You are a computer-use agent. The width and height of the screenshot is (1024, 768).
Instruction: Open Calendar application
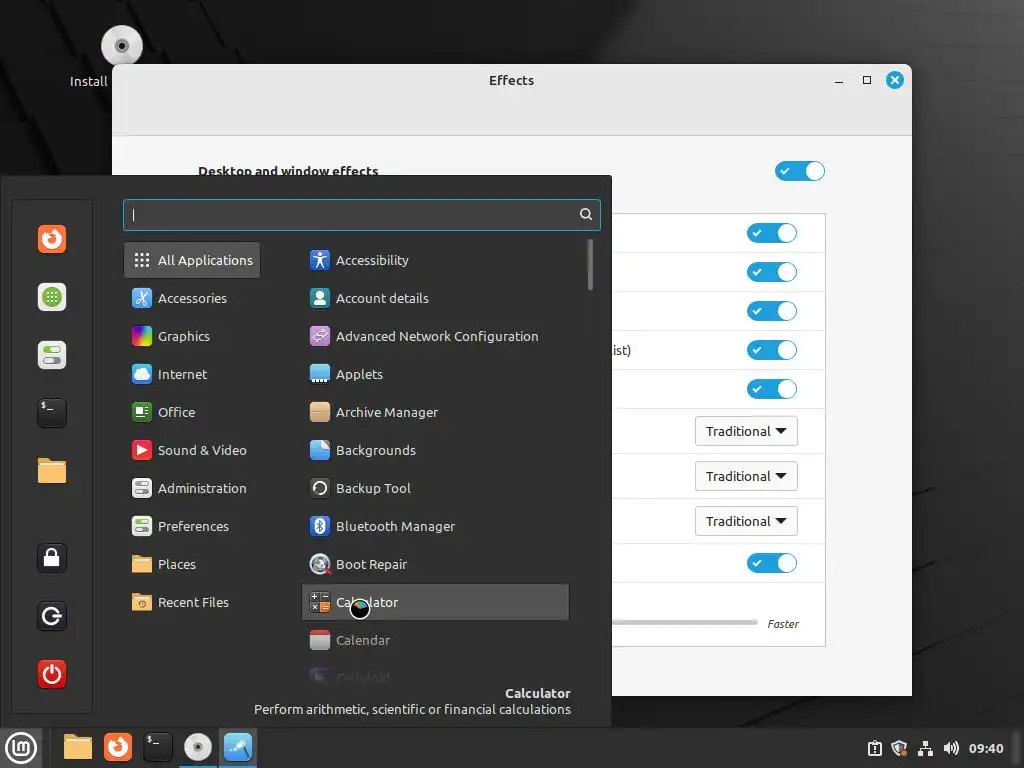(435, 640)
